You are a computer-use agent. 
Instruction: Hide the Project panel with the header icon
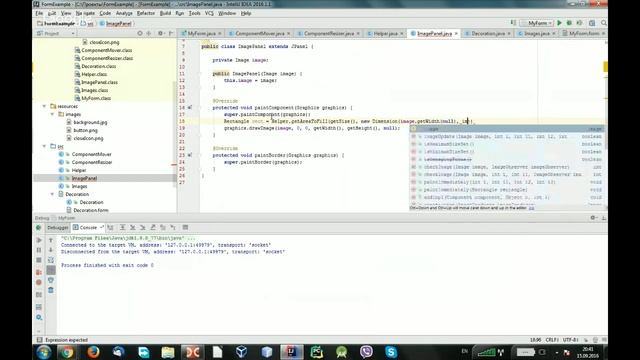[171, 33]
